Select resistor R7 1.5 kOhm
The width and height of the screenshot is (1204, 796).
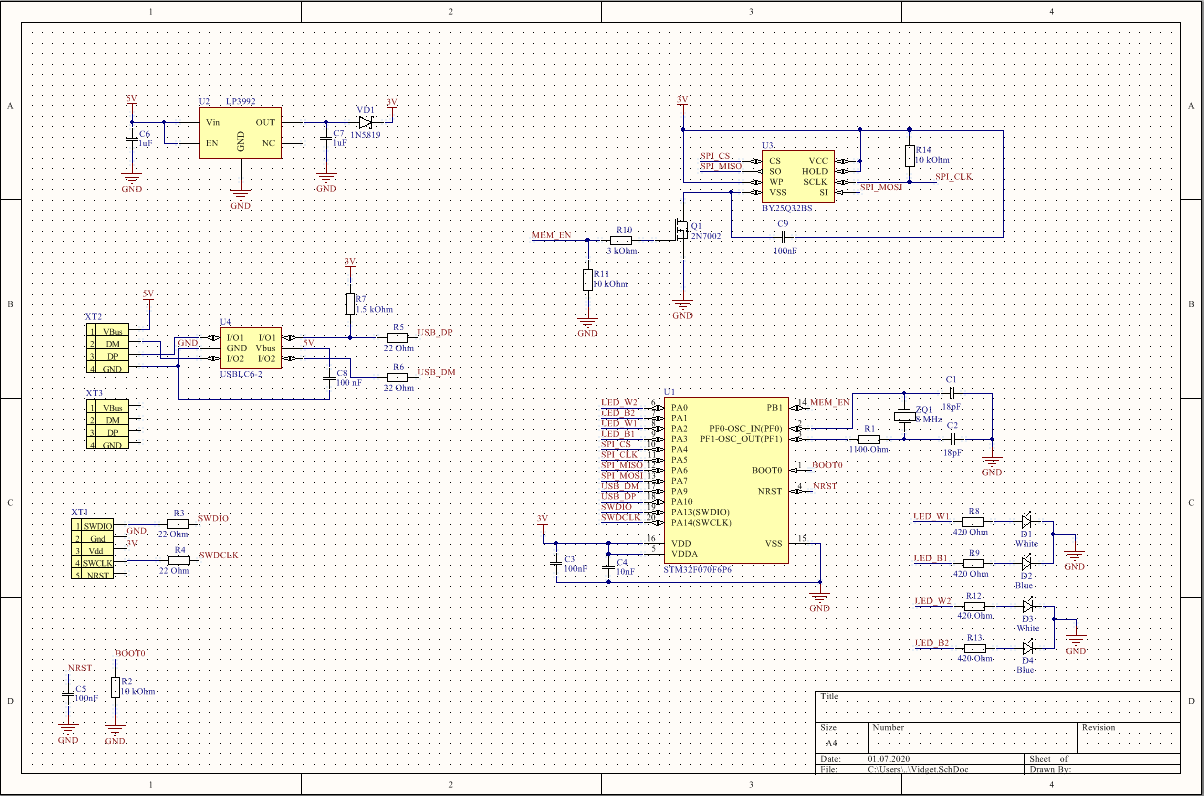tap(350, 304)
